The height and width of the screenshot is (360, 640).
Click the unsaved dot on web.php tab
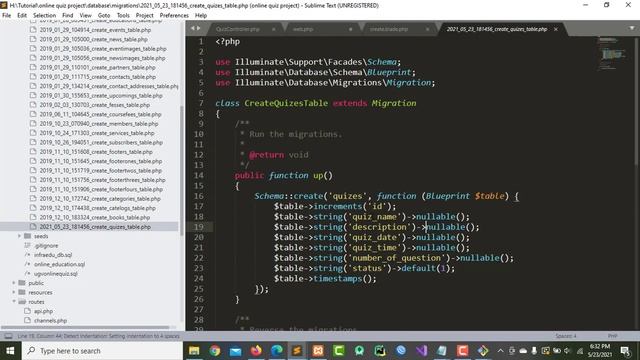tap(350, 29)
